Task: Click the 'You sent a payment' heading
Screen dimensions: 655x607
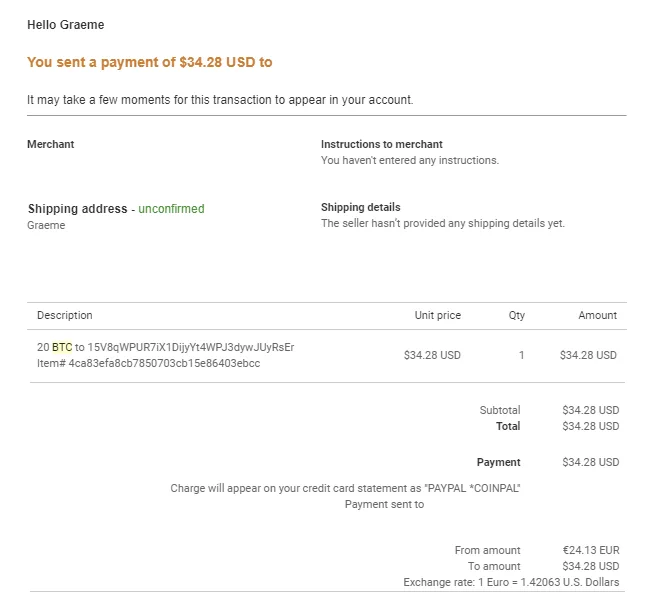Action: pyautogui.click(x=150, y=62)
